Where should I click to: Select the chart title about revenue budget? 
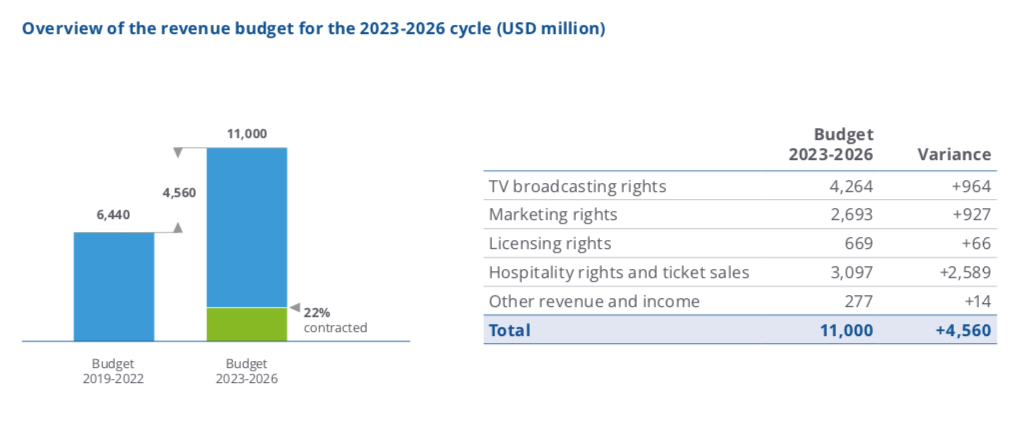314,29
